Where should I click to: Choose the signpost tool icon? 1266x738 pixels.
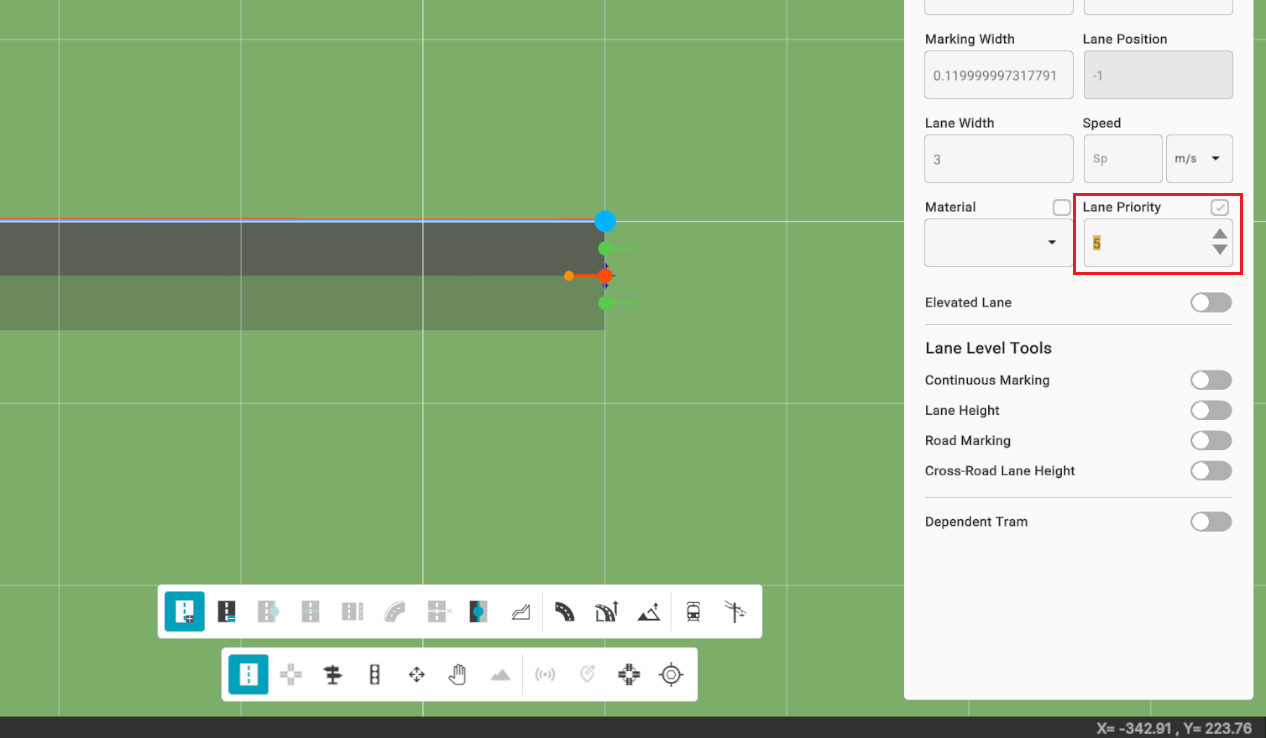333,675
